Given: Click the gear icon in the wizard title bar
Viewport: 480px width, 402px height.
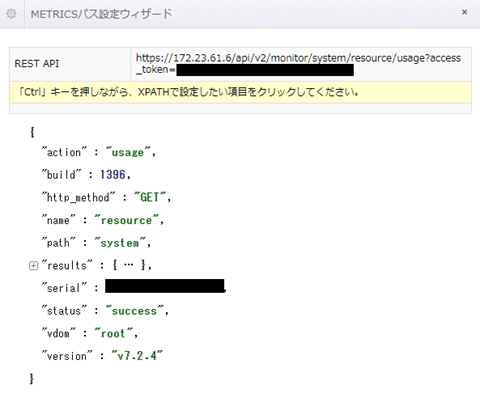Looking at the screenshot, I should 11,14.
